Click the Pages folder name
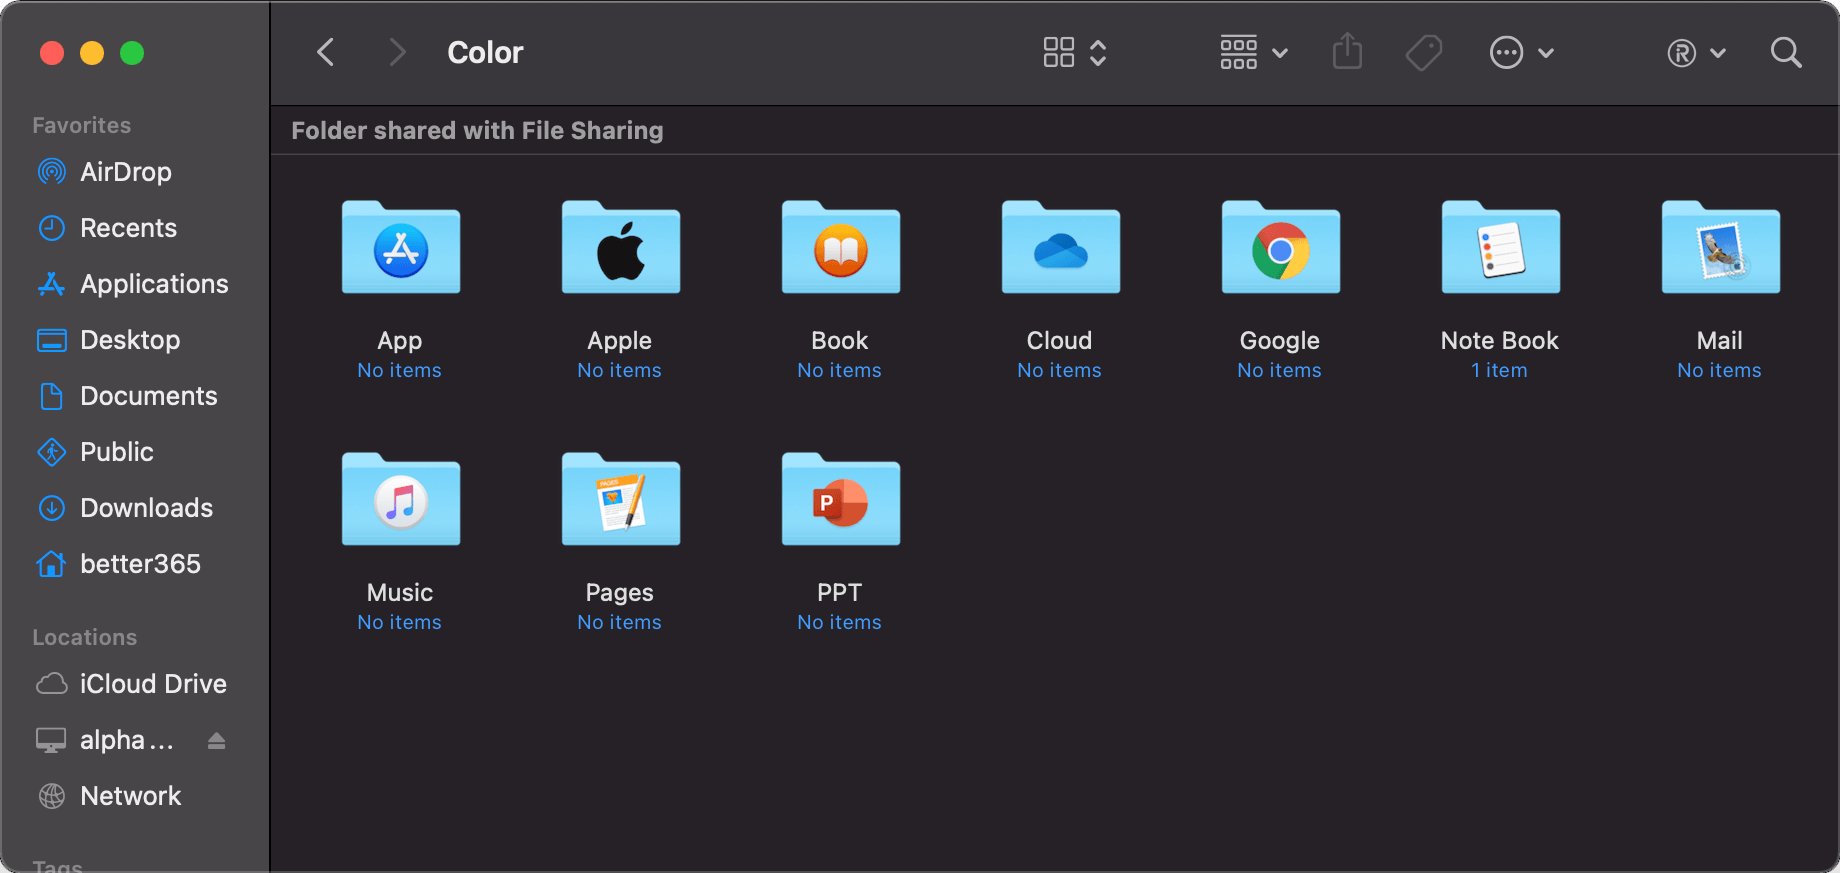1840x873 pixels. click(x=619, y=593)
